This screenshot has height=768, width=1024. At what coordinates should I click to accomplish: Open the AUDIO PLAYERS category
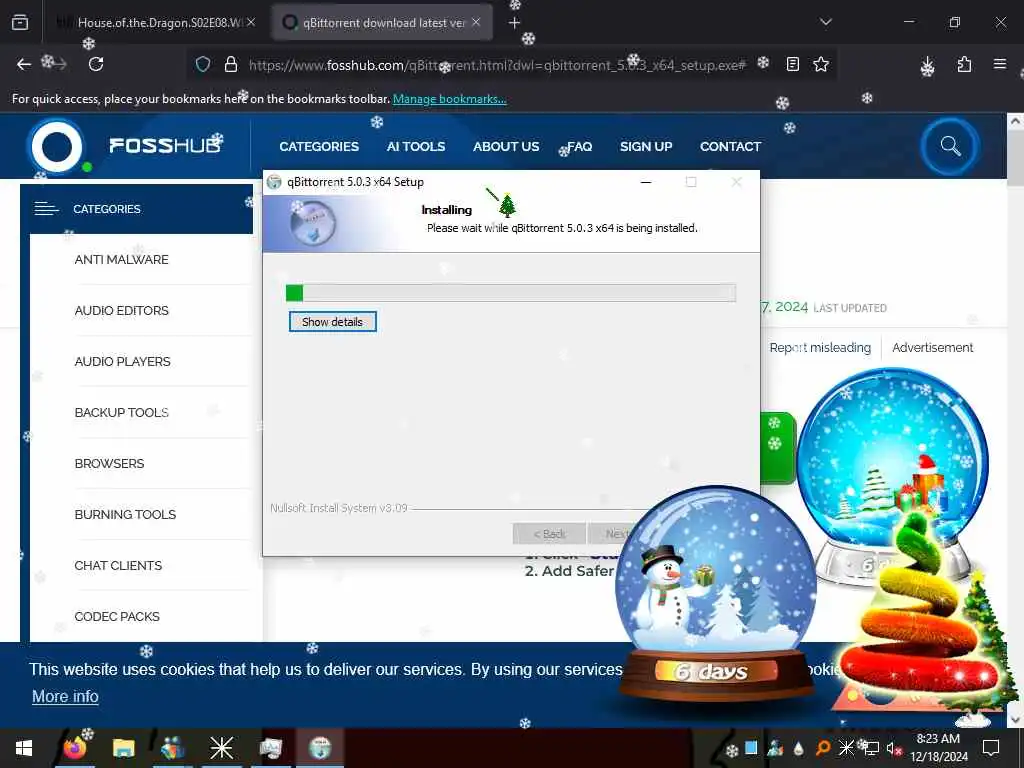(122, 361)
